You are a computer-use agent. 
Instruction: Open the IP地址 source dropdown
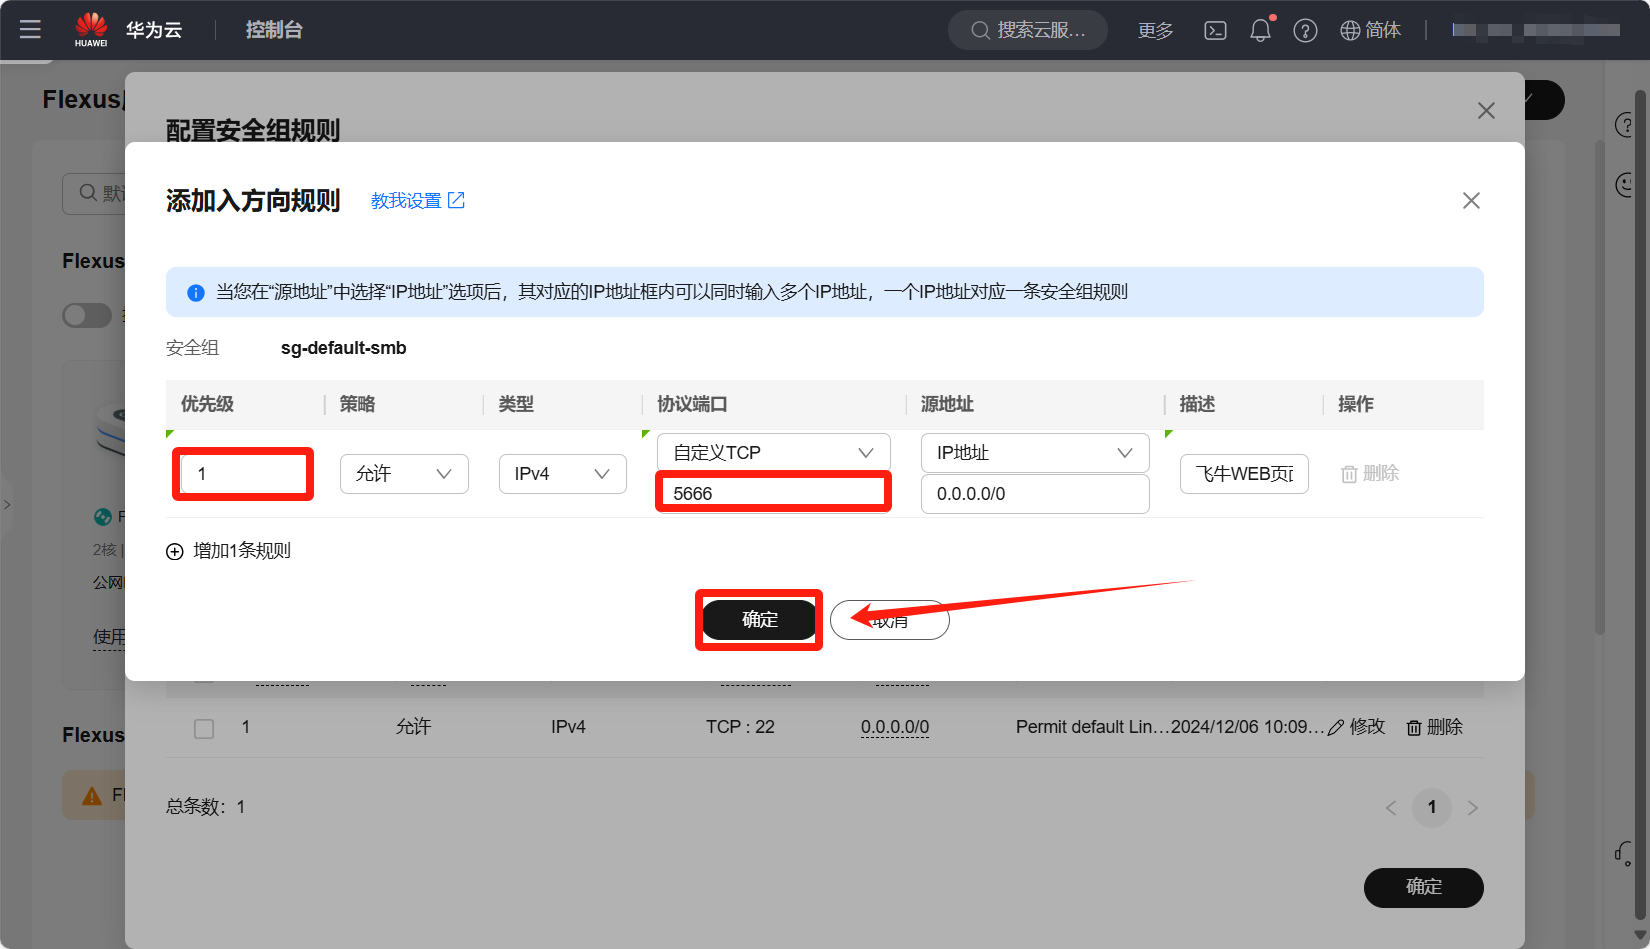[x=1034, y=453]
